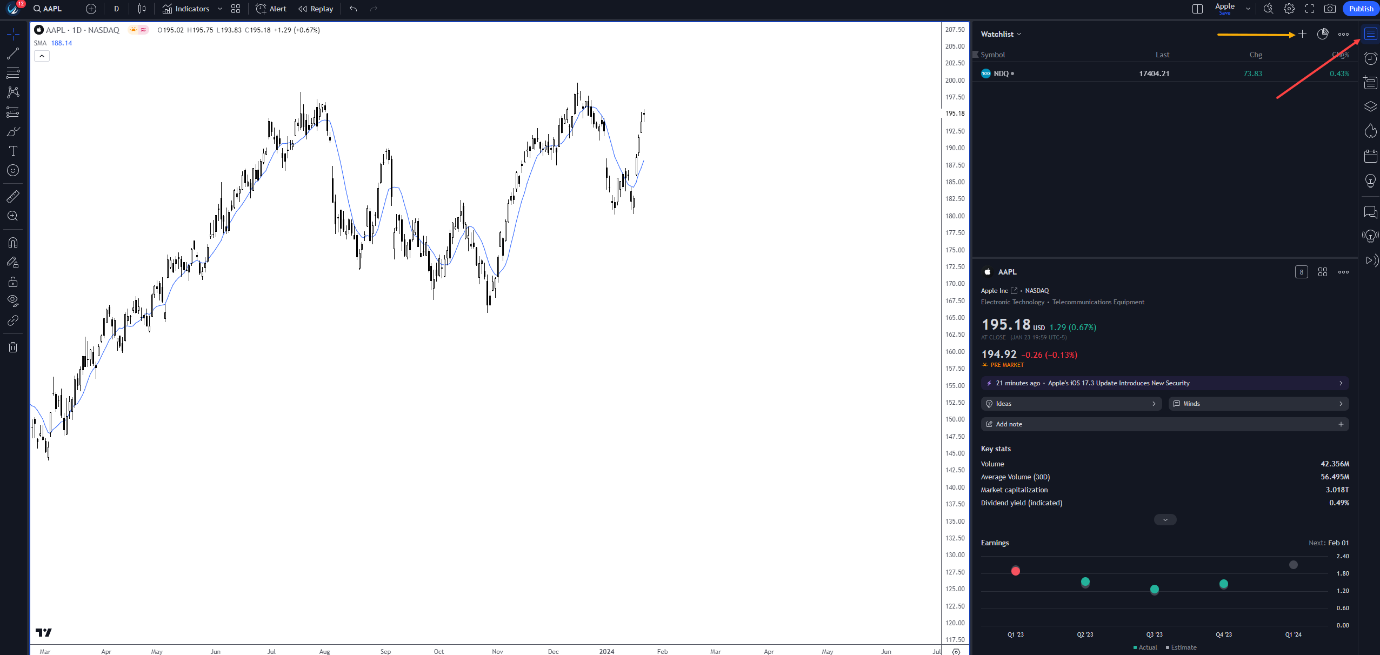Toggle stay in drawing mode
The image size is (1380, 655).
(13, 262)
